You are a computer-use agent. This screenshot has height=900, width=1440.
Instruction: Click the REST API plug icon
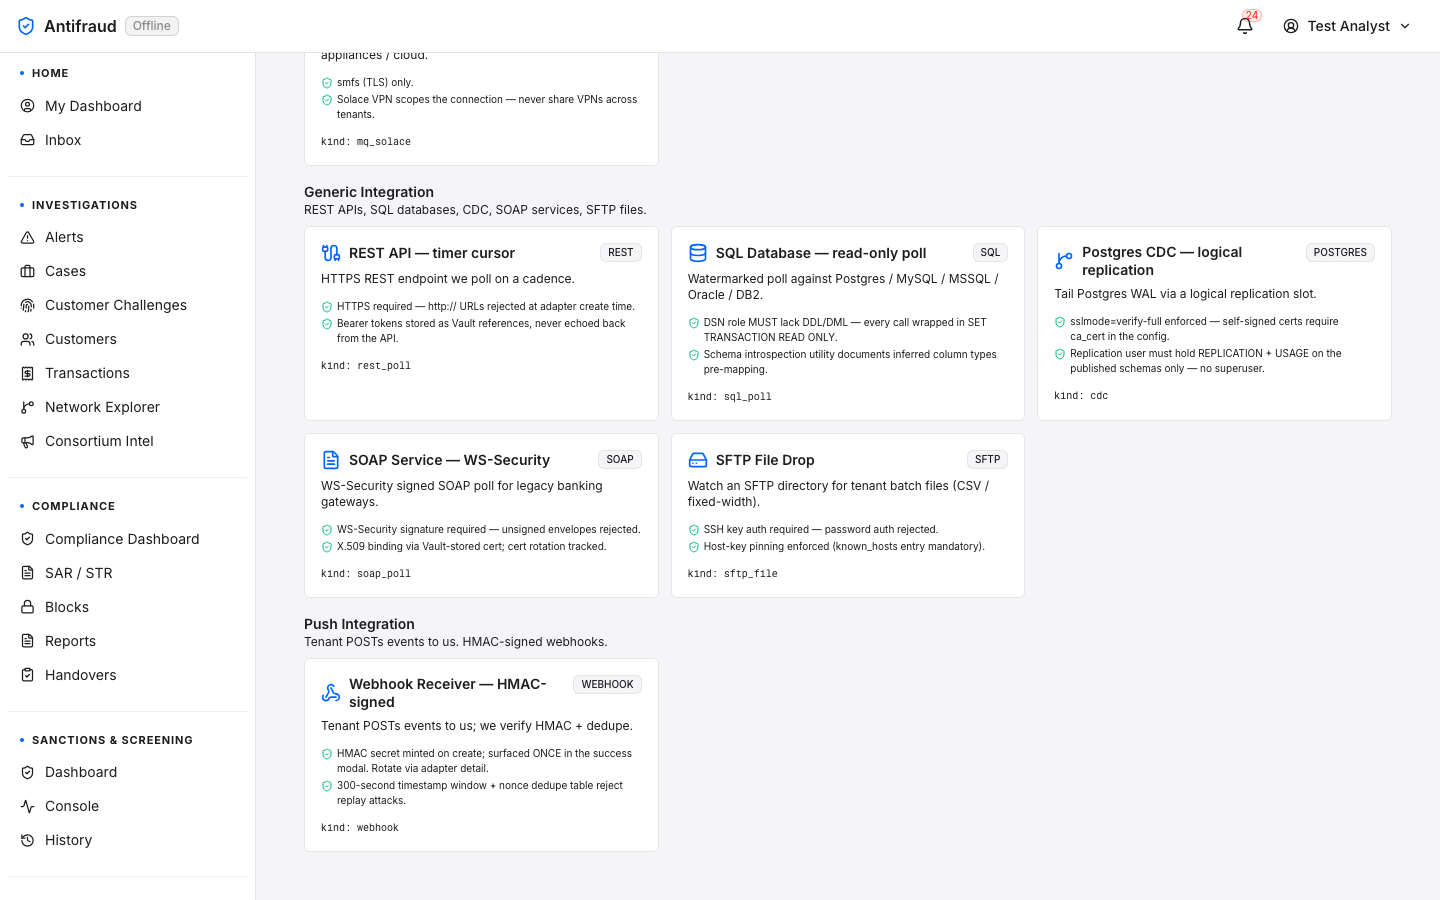[x=331, y=253]
